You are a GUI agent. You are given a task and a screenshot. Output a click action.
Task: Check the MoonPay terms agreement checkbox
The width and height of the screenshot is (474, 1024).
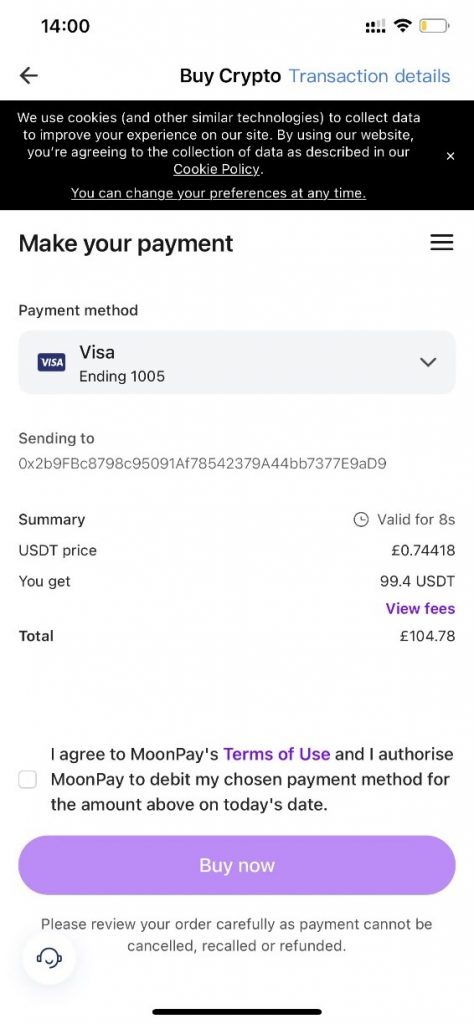27,779
